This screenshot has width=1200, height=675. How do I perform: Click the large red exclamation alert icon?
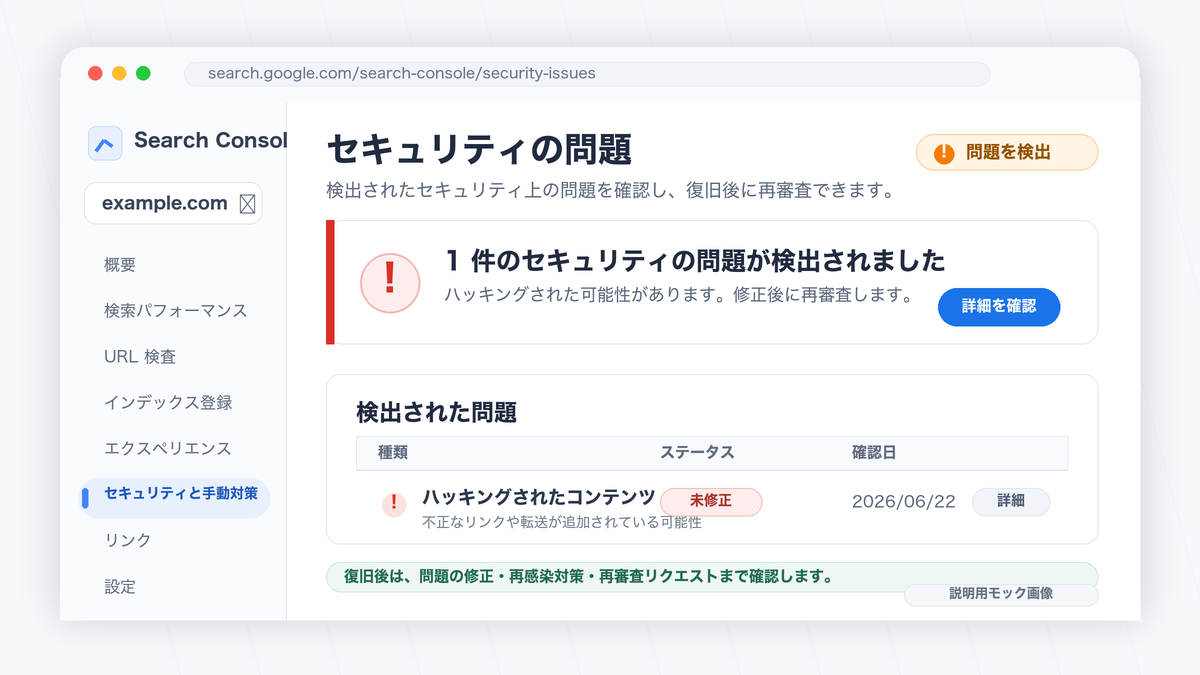(x=390, y=283)
